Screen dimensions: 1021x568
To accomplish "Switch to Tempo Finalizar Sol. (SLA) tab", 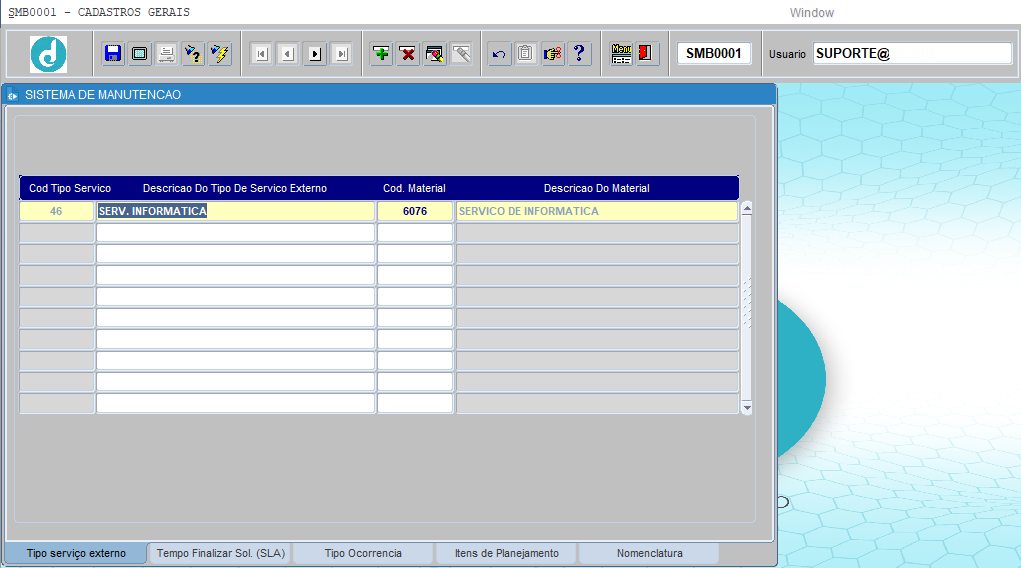I will point(220,553).
